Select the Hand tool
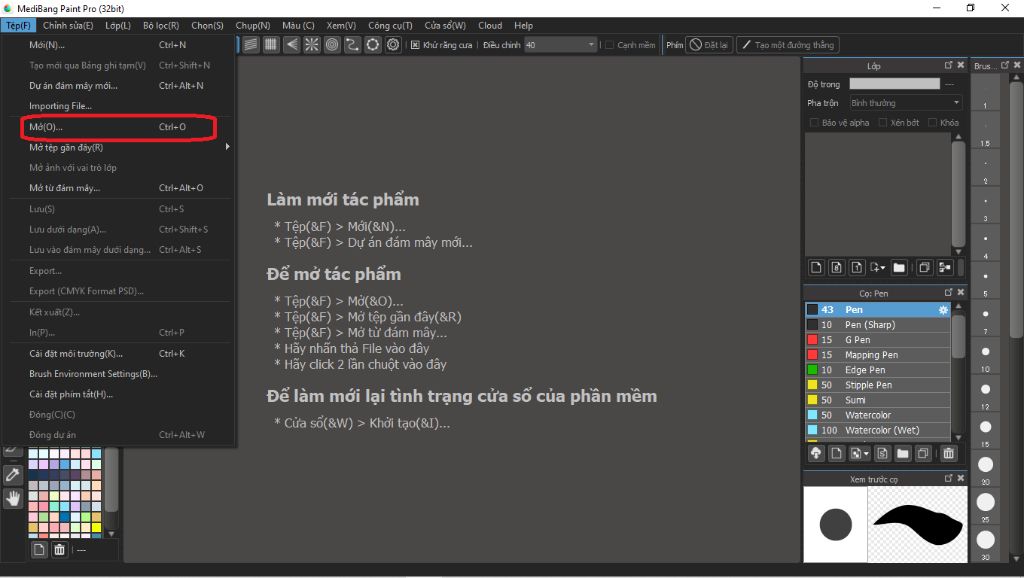 coord(12,499)
